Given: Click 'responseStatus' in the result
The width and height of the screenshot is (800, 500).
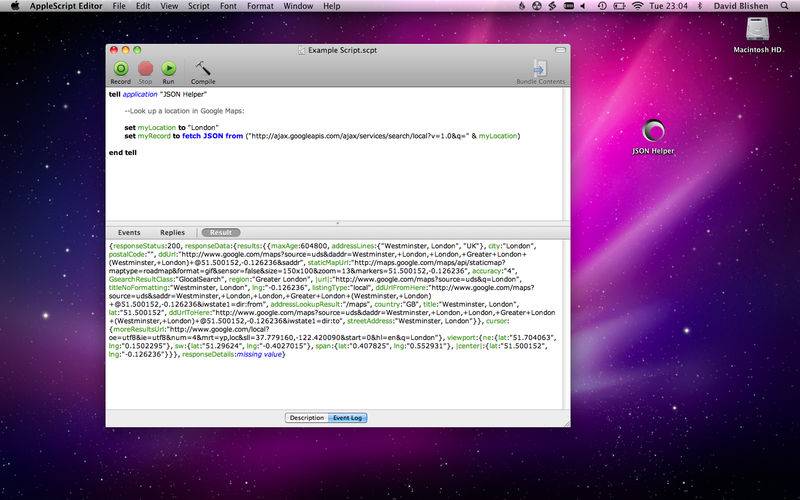Looking at the screenshot, I should pyautogui.click(x=137, y=246).
